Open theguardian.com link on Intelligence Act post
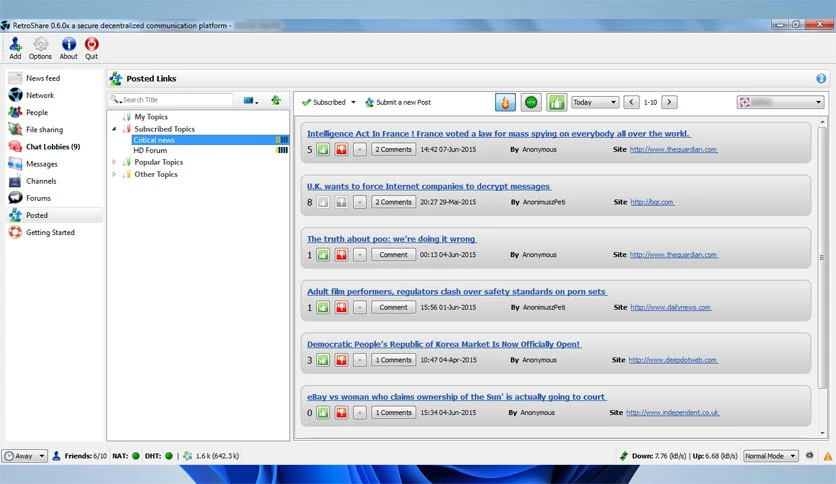This screenshot has width=836, height=484. 673,149
